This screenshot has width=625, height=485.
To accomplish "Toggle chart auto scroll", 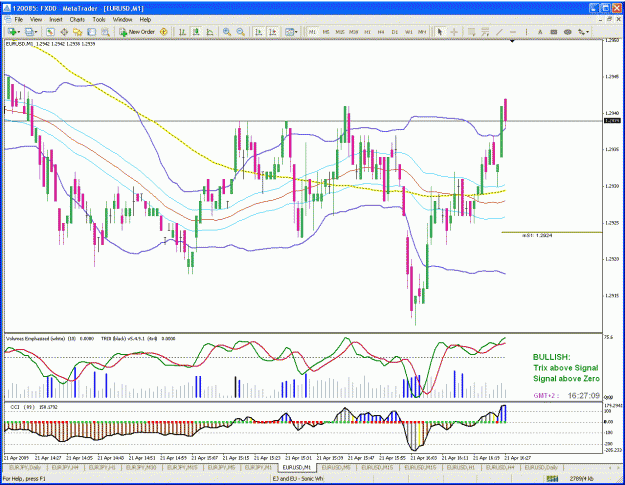I will click(259, 32).
